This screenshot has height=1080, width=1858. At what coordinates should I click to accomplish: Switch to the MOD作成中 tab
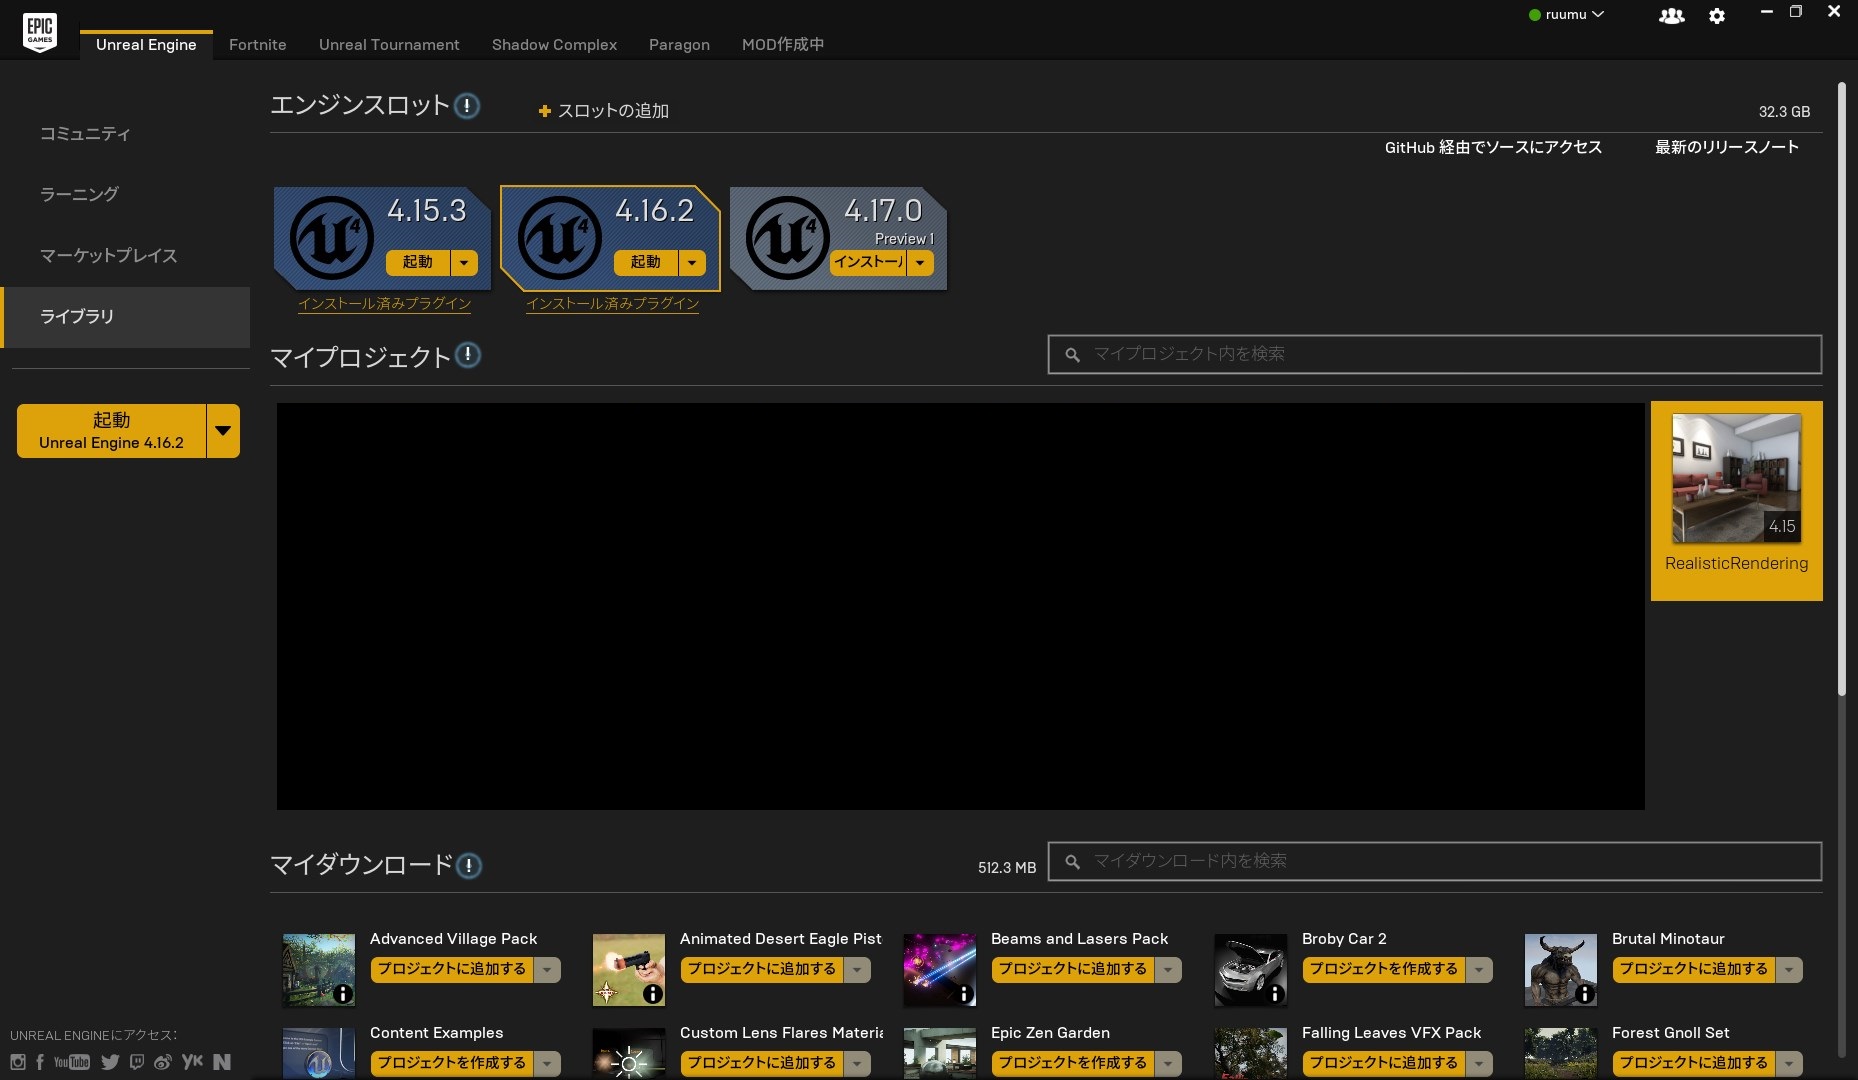pos(783,45)
